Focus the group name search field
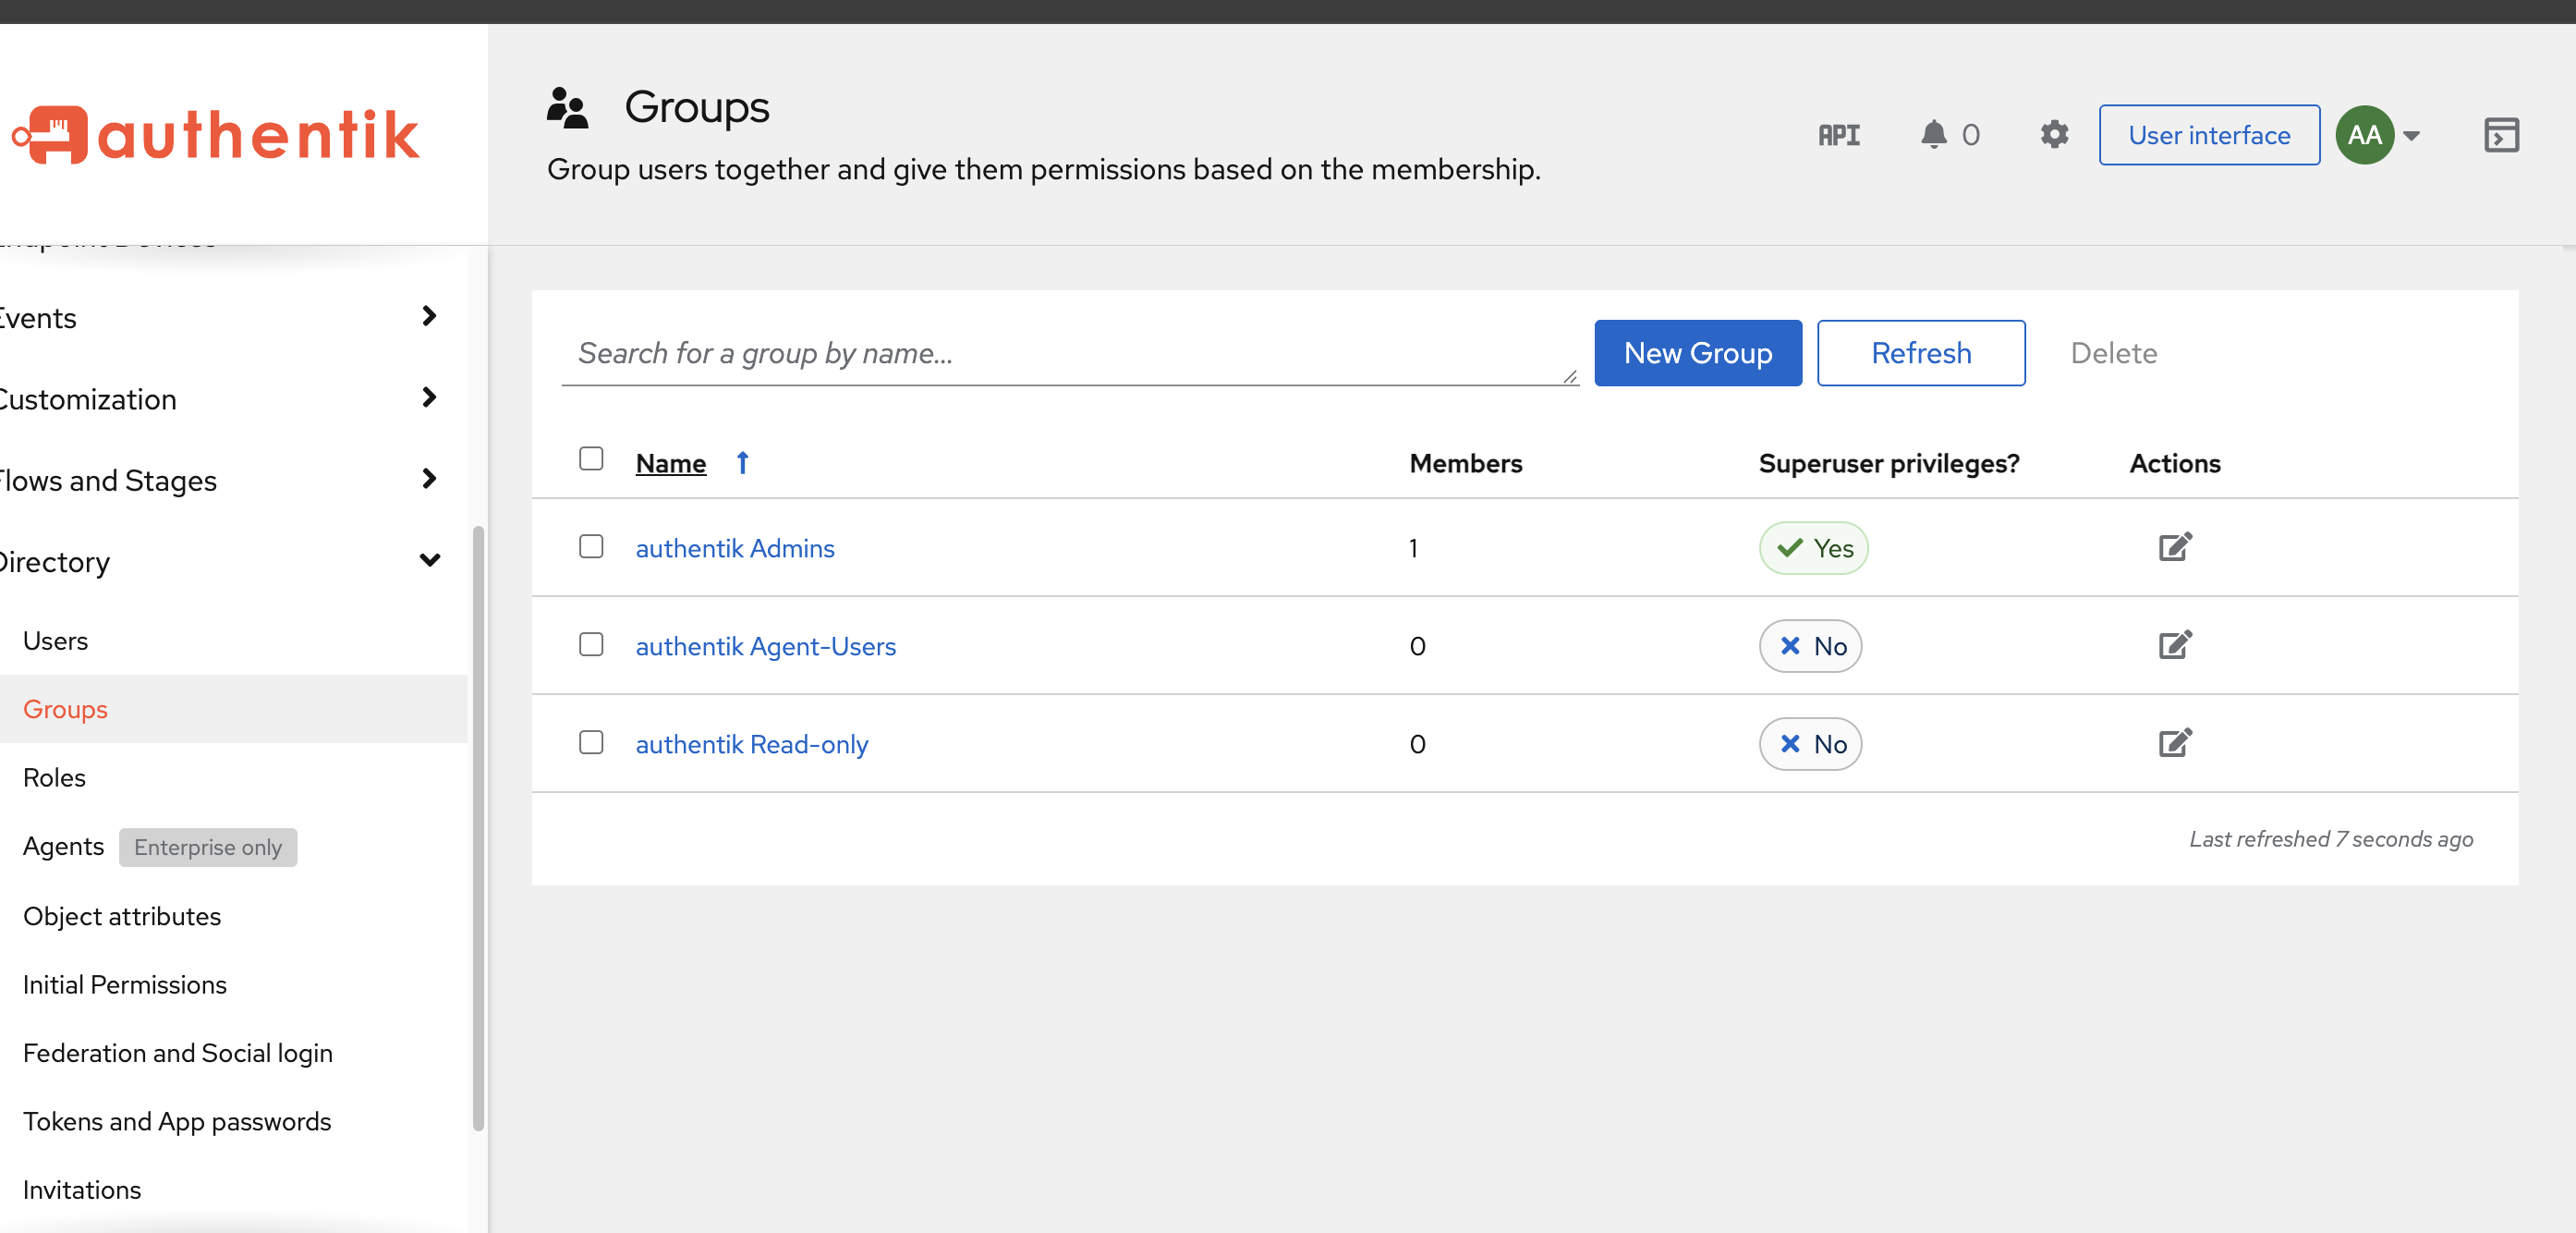2576x1233 pixels. click(x=1069, y=353)
